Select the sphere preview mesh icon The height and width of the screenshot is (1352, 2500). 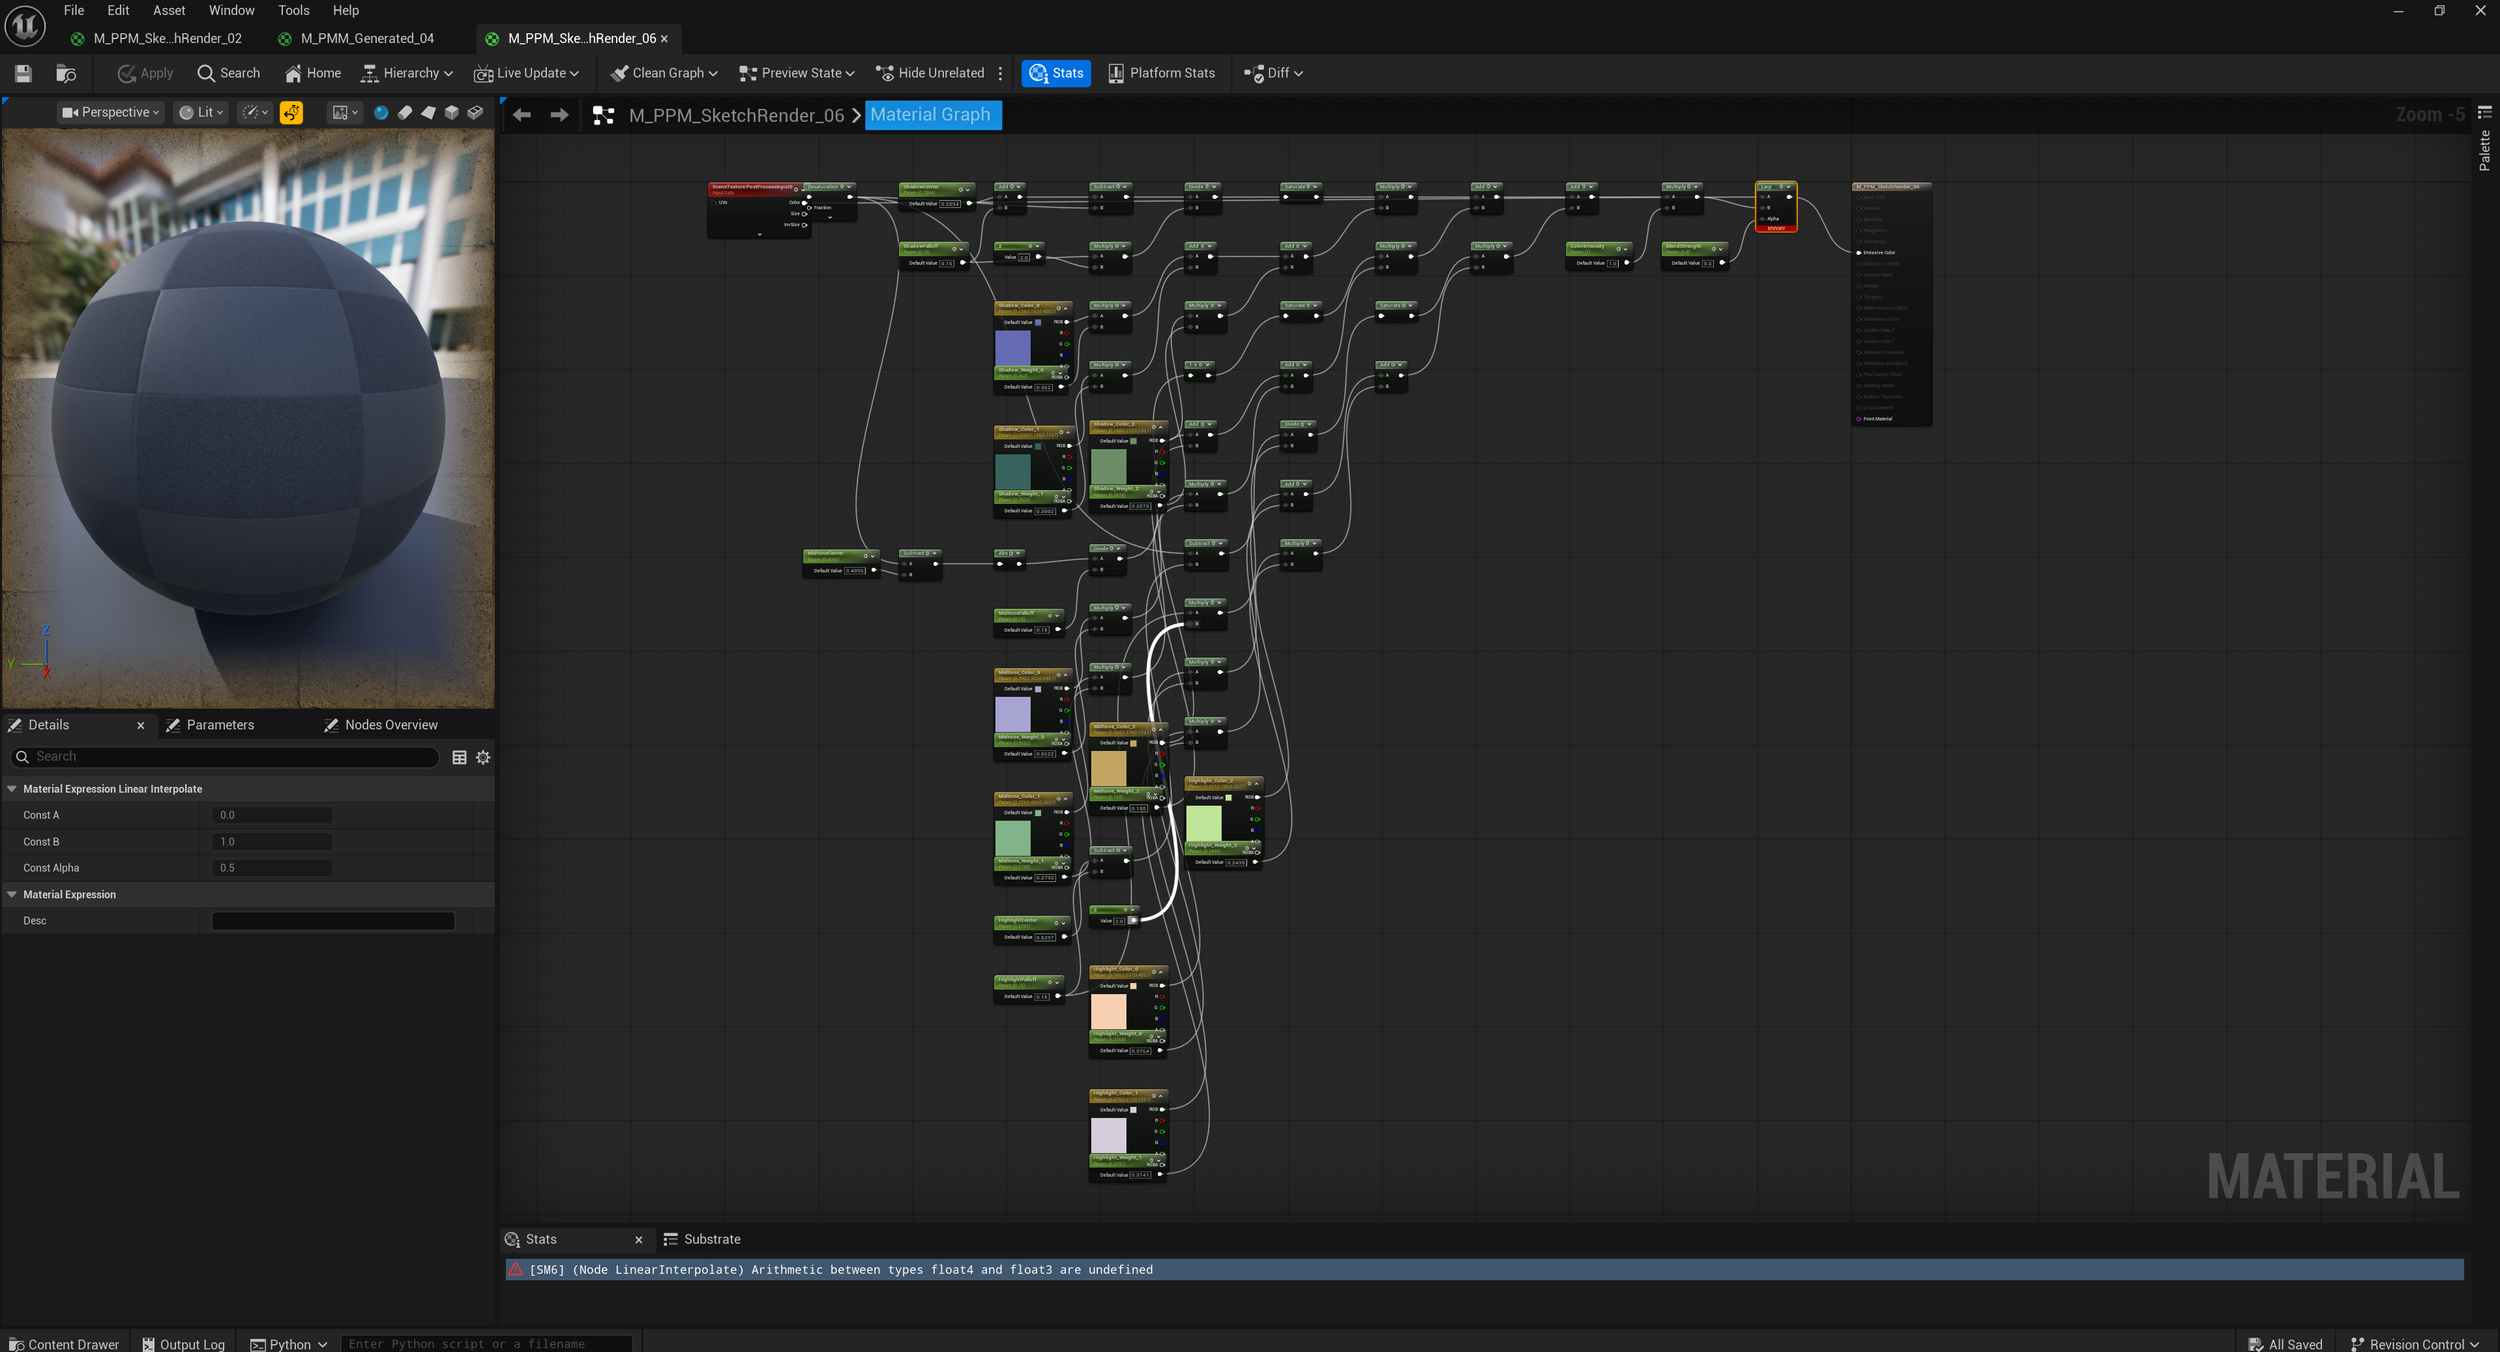coord(381,113)
